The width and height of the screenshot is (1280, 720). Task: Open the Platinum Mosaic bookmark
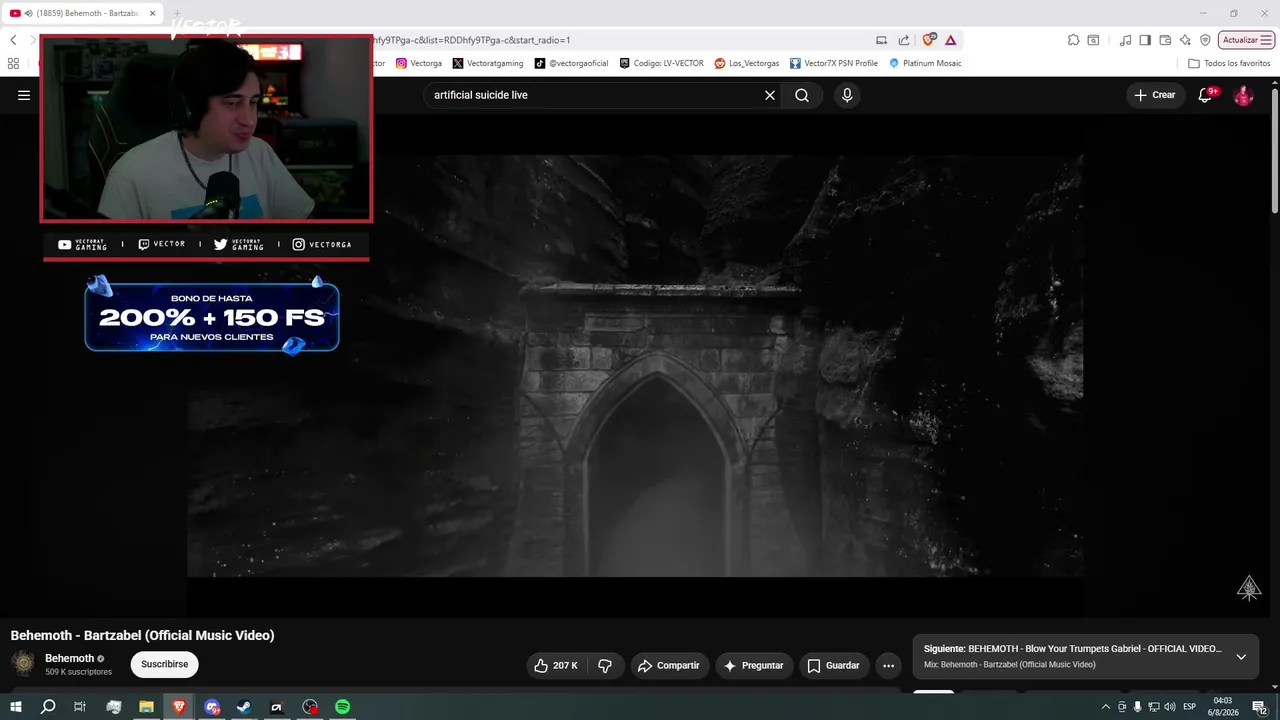point(925,63)
